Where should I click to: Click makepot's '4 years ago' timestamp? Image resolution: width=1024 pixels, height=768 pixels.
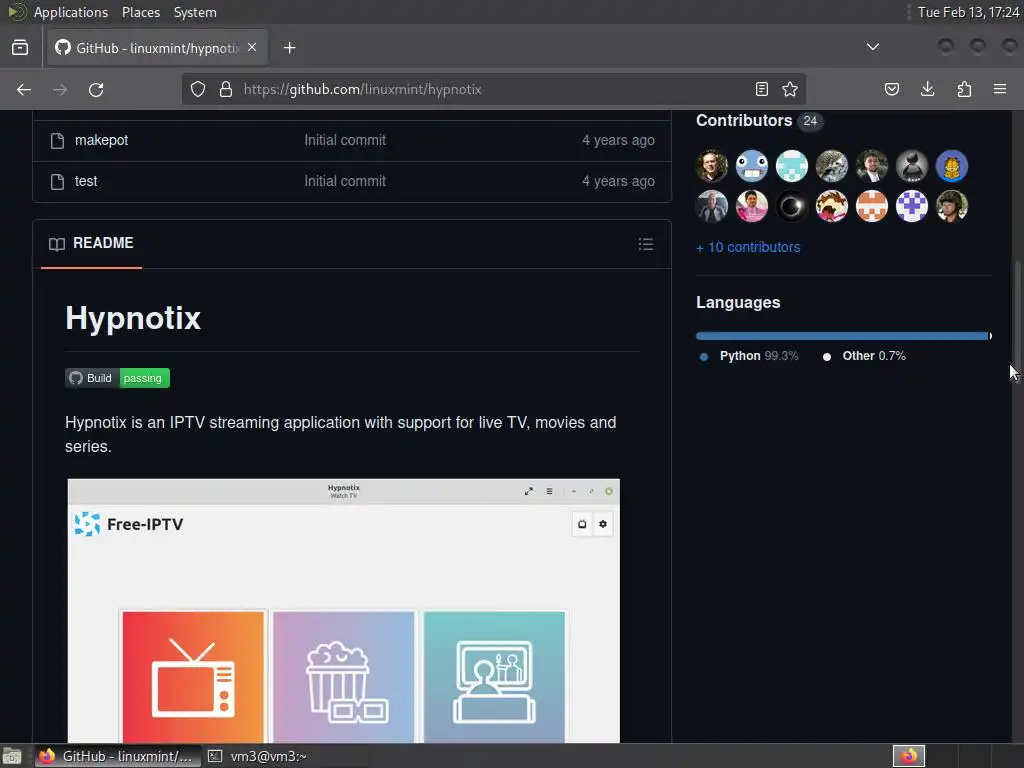[618, 140]
